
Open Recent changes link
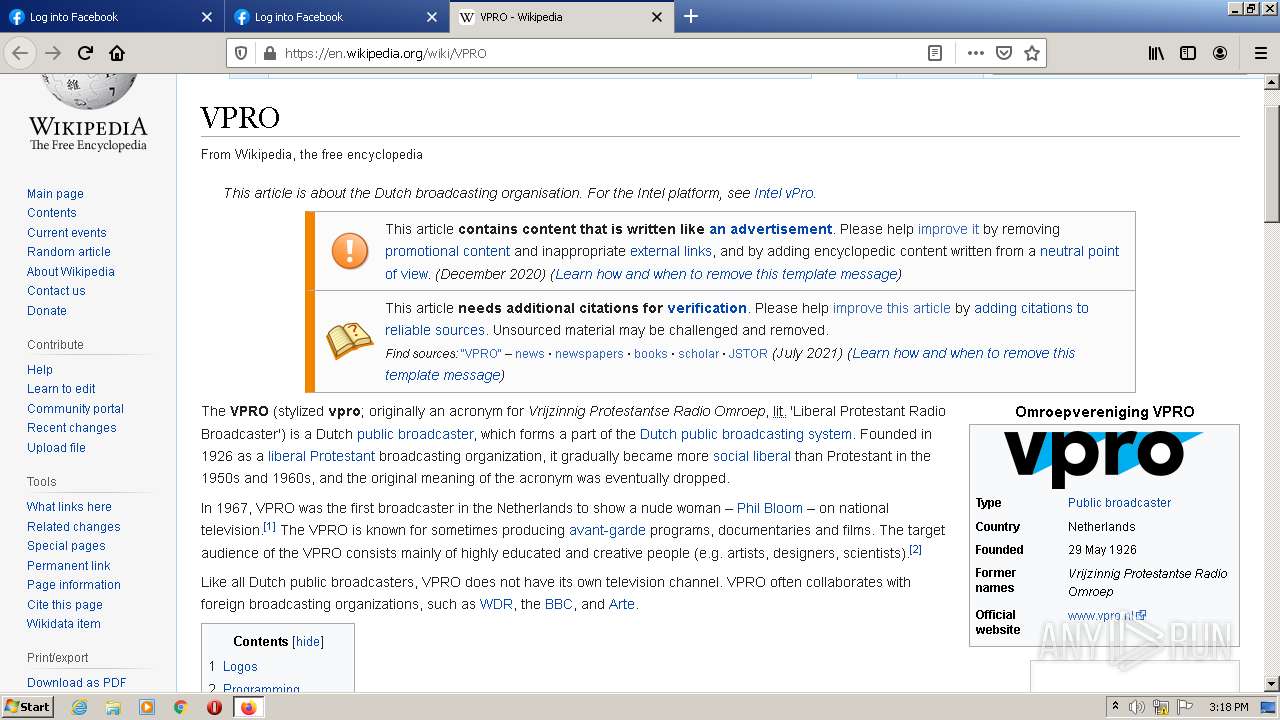[72, 428]
